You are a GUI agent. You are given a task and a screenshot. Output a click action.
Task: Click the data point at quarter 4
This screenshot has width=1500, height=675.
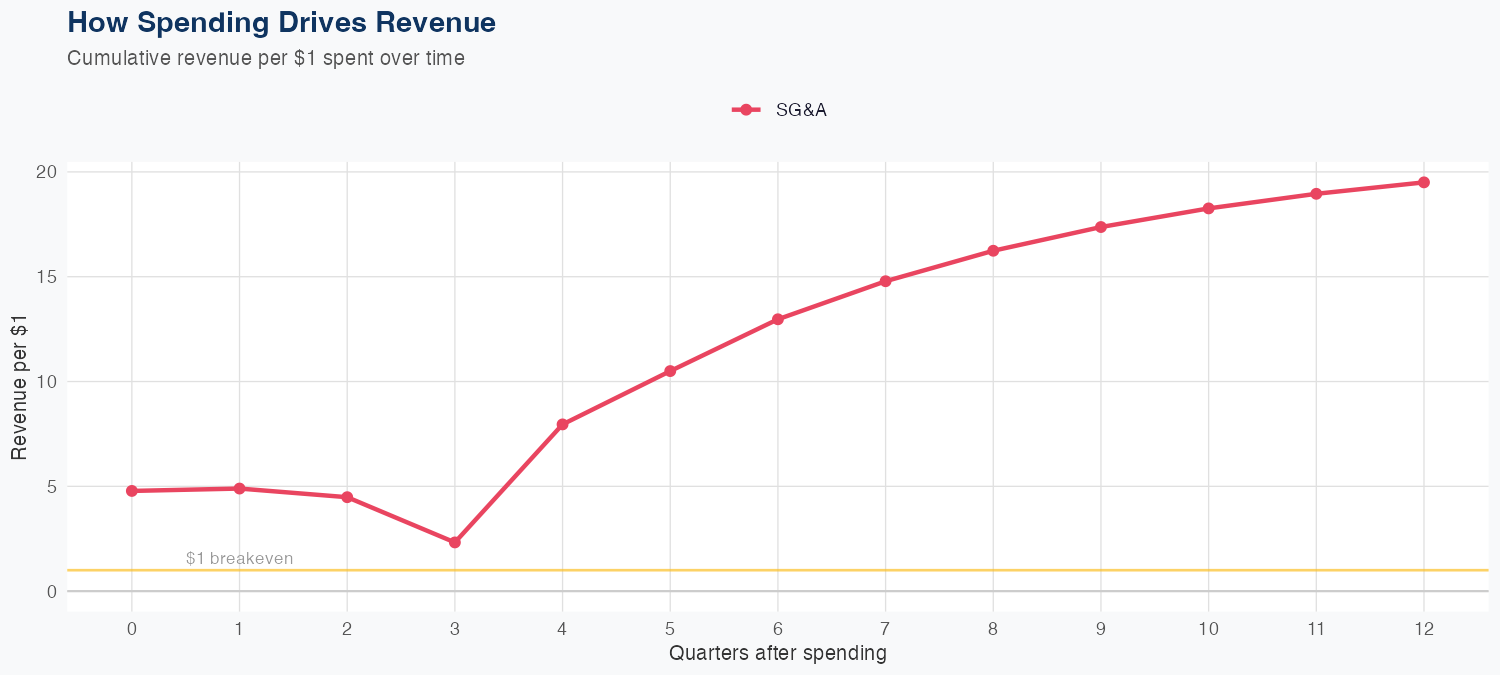tap(562, 425)
